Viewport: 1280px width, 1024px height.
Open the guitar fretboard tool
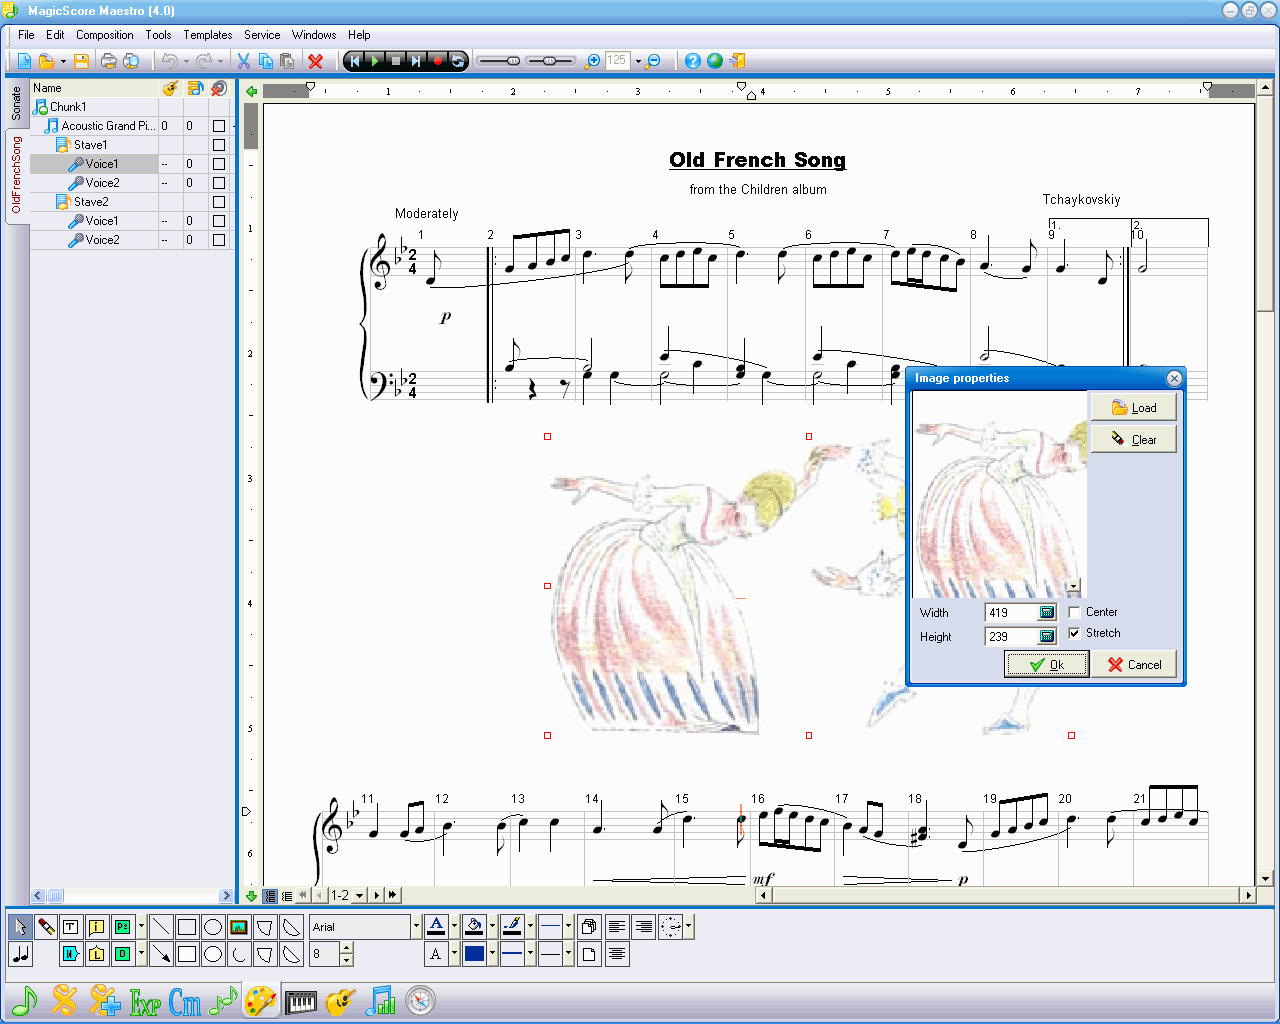pyautogui.click(x=340, y=1001)
